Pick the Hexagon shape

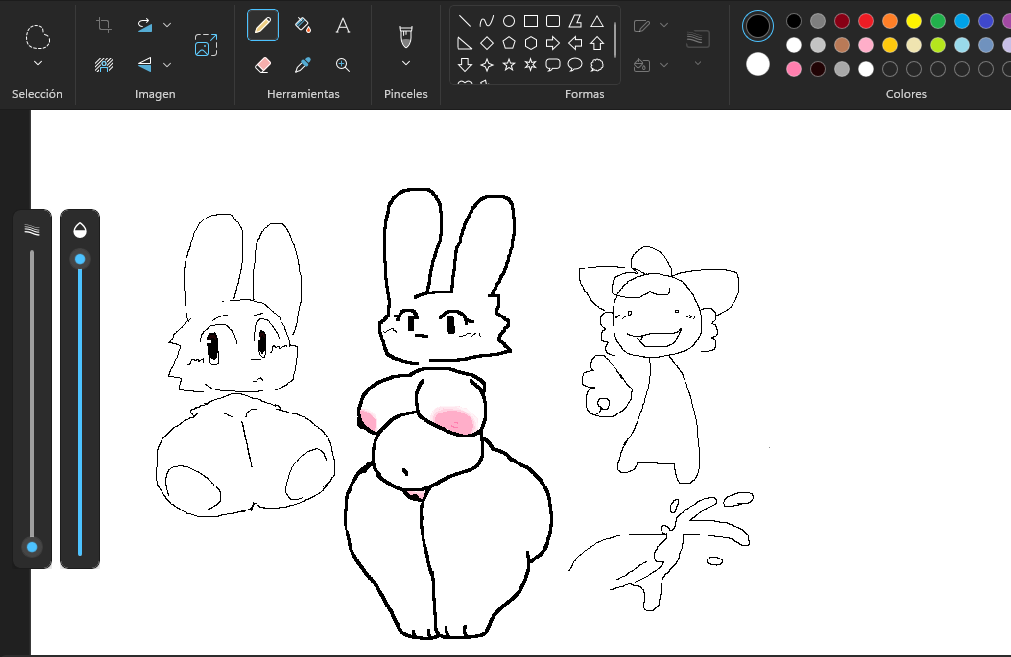(531, 43)
